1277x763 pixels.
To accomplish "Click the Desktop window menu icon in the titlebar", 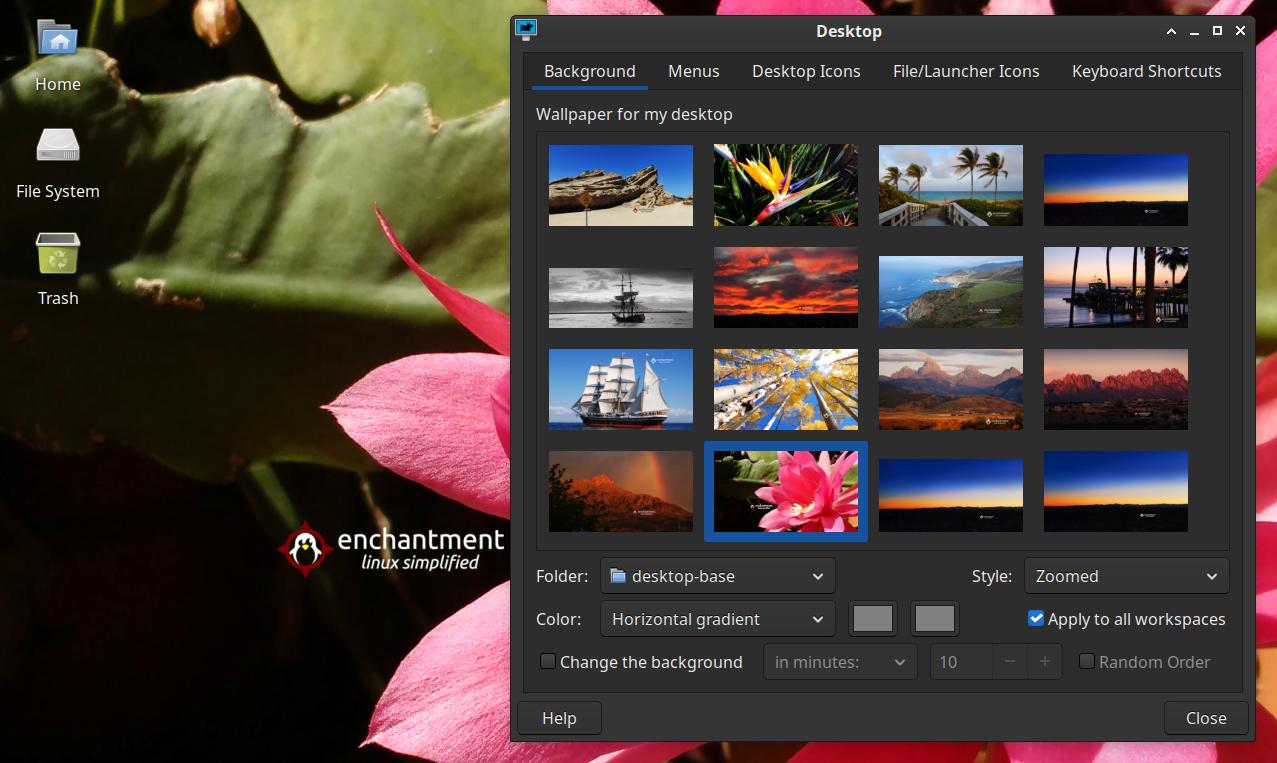I will (x=526, y=30).
